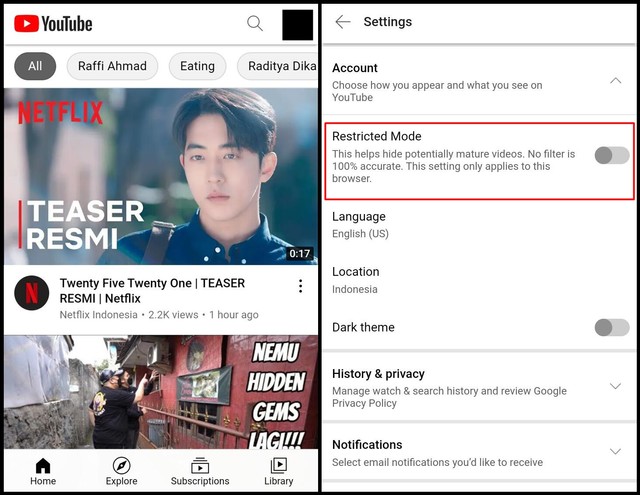Go to Home tab
The height and width of the screenshot is (495, 640).
pyautogui.click(x=43, y=472)
